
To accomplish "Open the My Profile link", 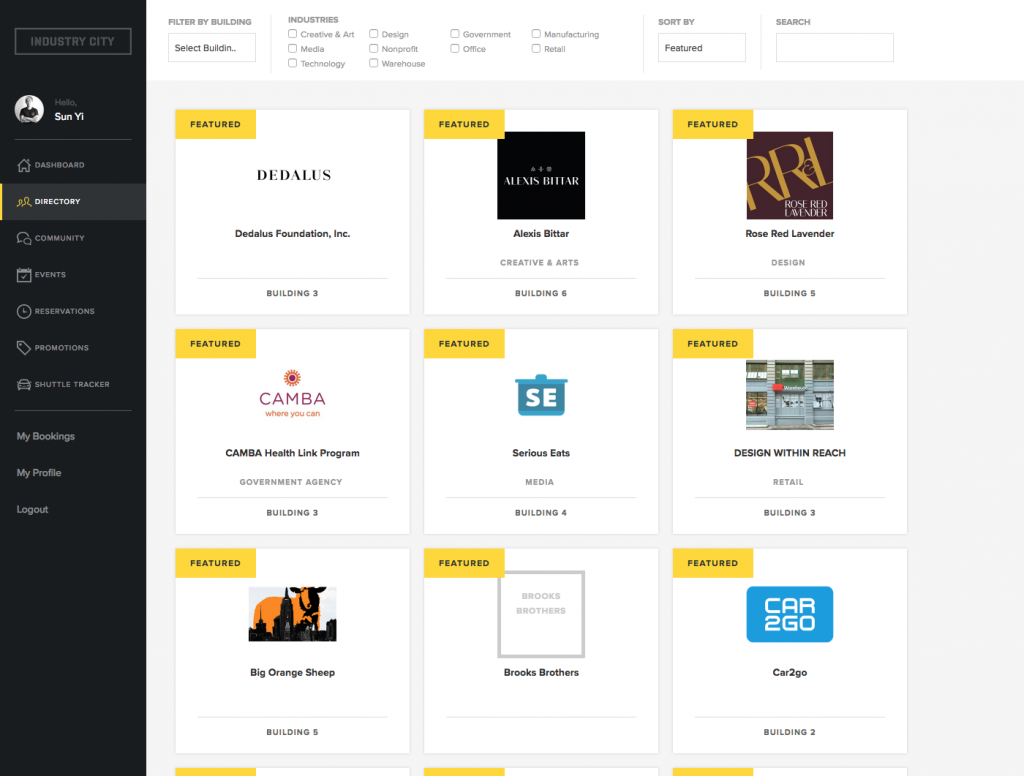I will (39, 473).
